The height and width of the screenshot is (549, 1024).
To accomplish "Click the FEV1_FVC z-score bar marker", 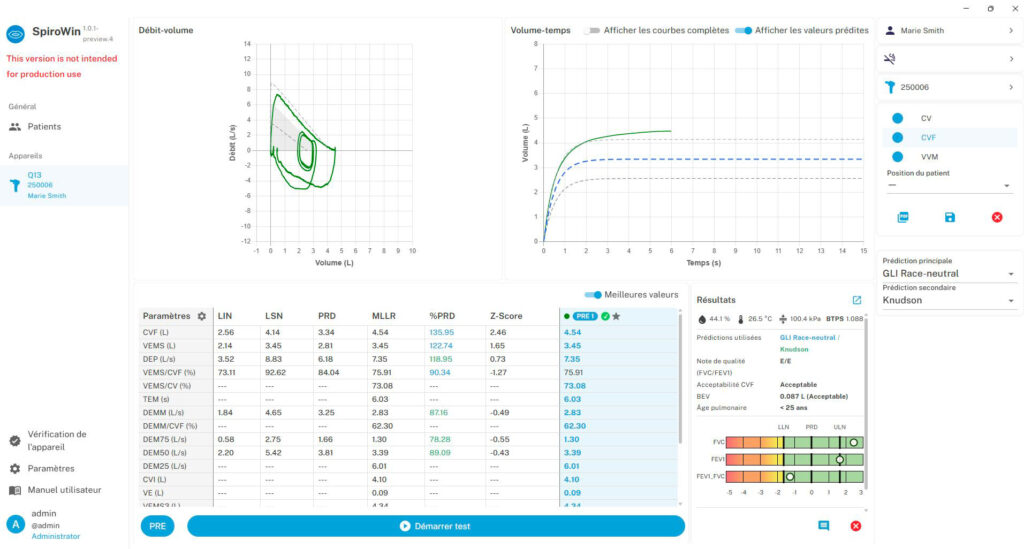I will tap(790, 477).
